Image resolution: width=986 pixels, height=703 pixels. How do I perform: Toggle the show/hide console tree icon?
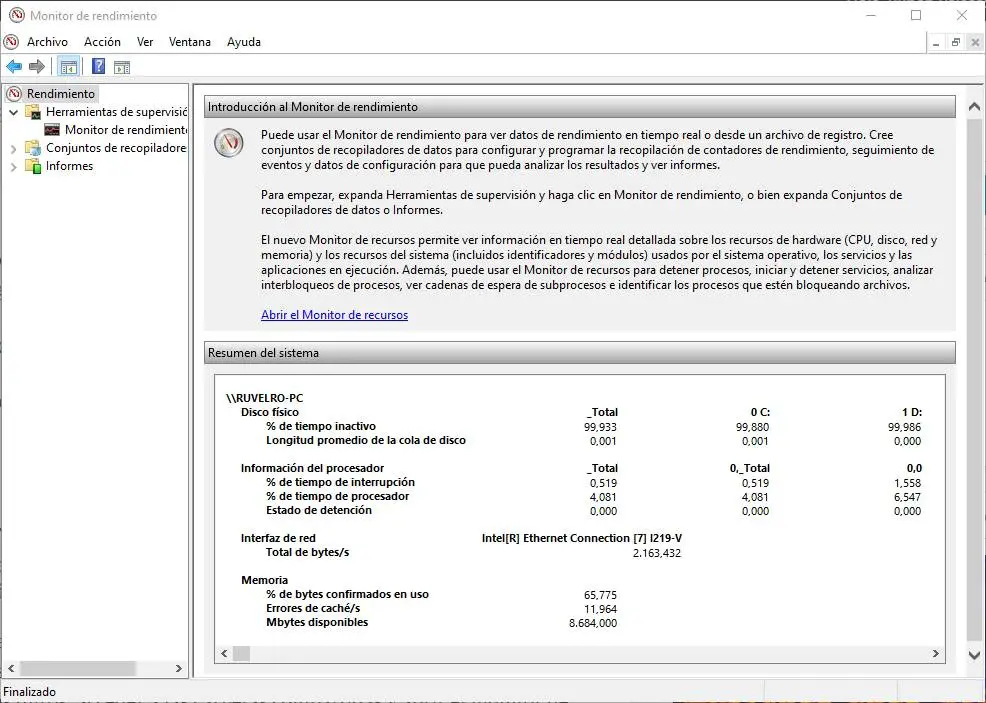(69, 67)
